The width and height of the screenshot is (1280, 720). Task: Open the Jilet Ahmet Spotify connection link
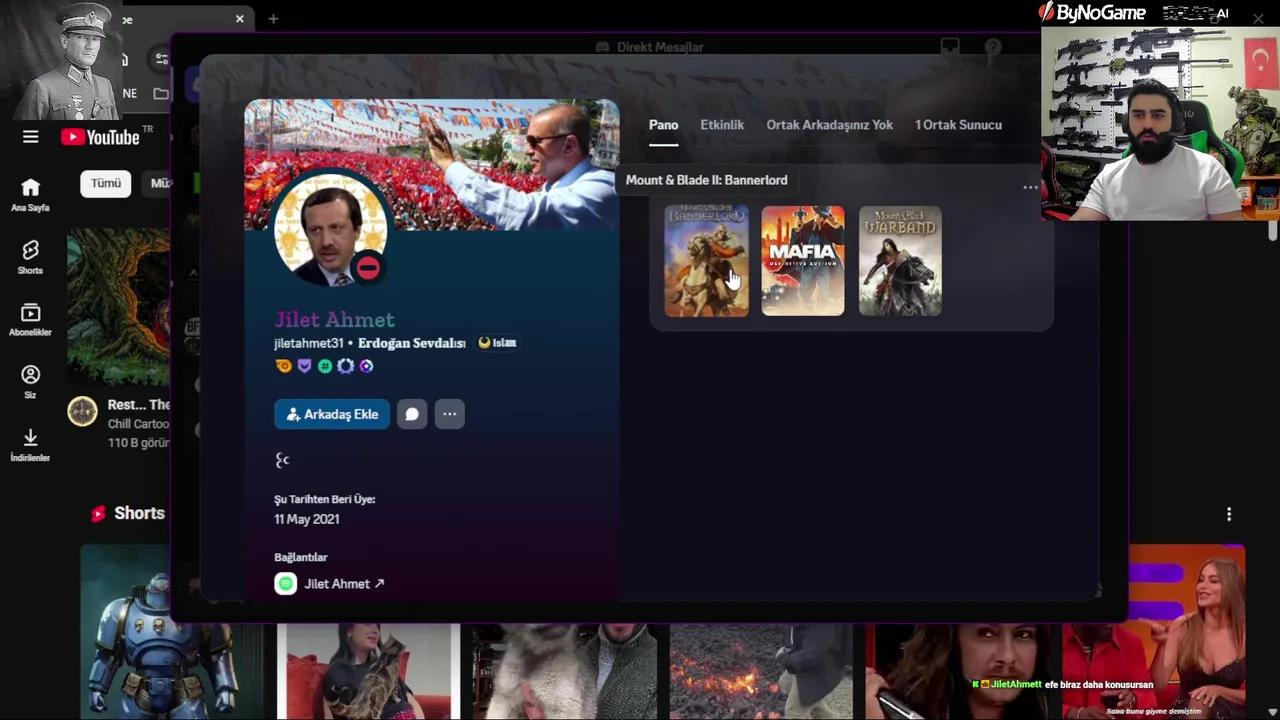coord(344,584)
